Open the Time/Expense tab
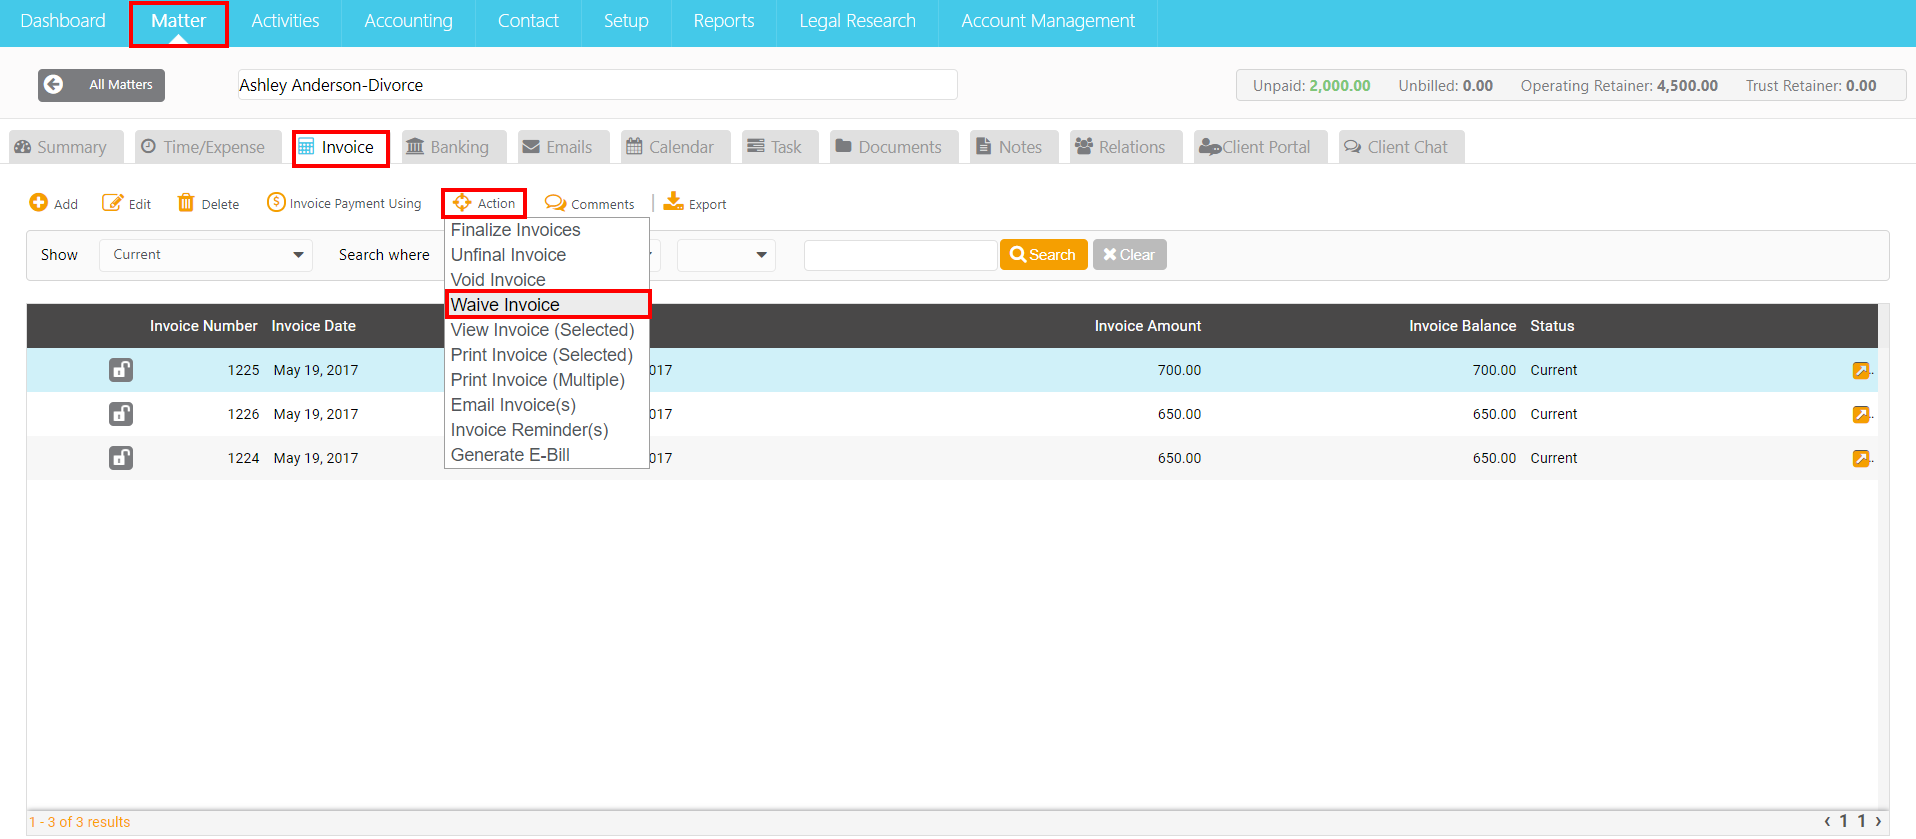Image resolution: width=1916 pixels, height=839 pixels. (208, 147)
